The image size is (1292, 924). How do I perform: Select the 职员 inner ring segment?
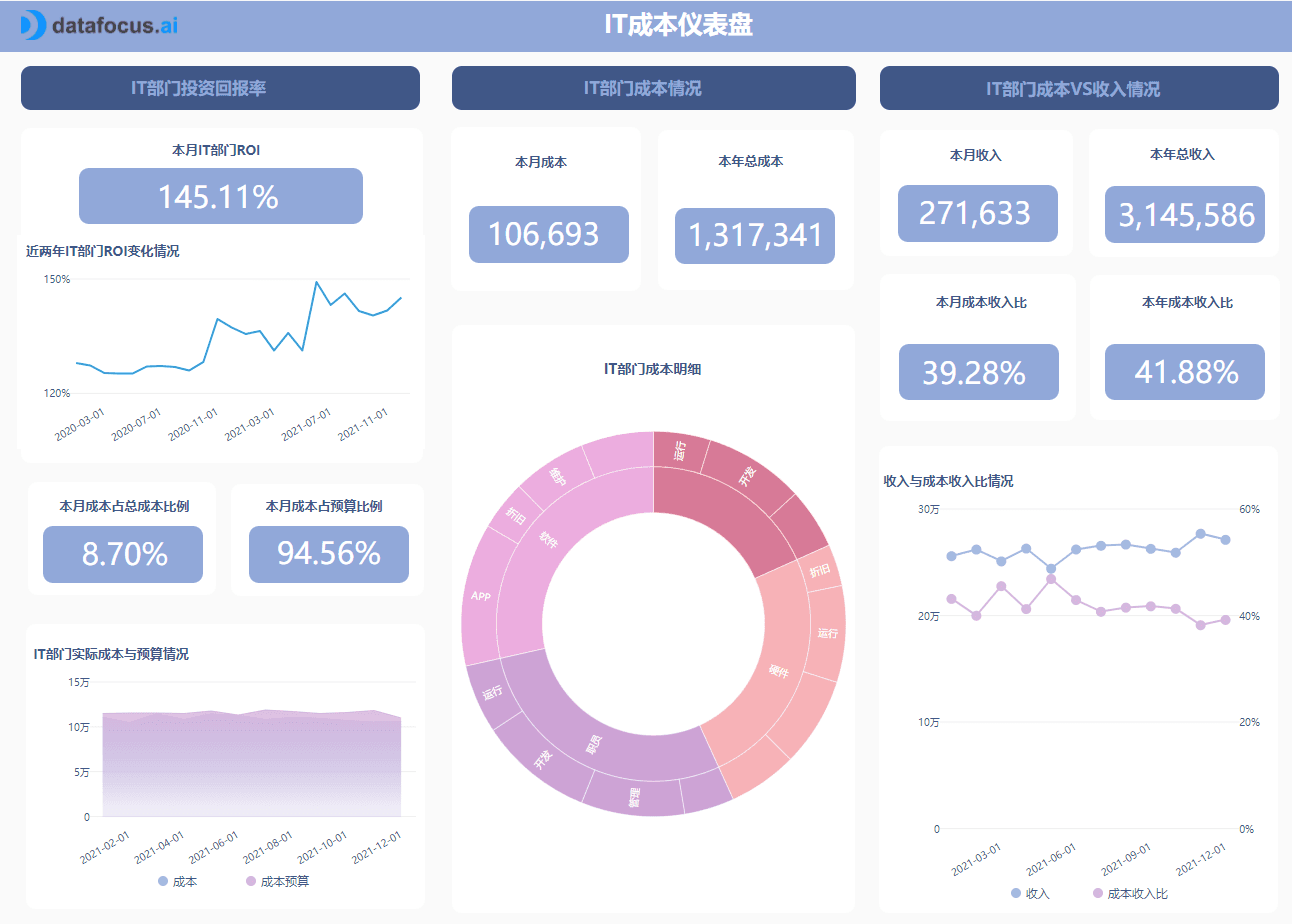pyautogui.click(x=593, y=745)
